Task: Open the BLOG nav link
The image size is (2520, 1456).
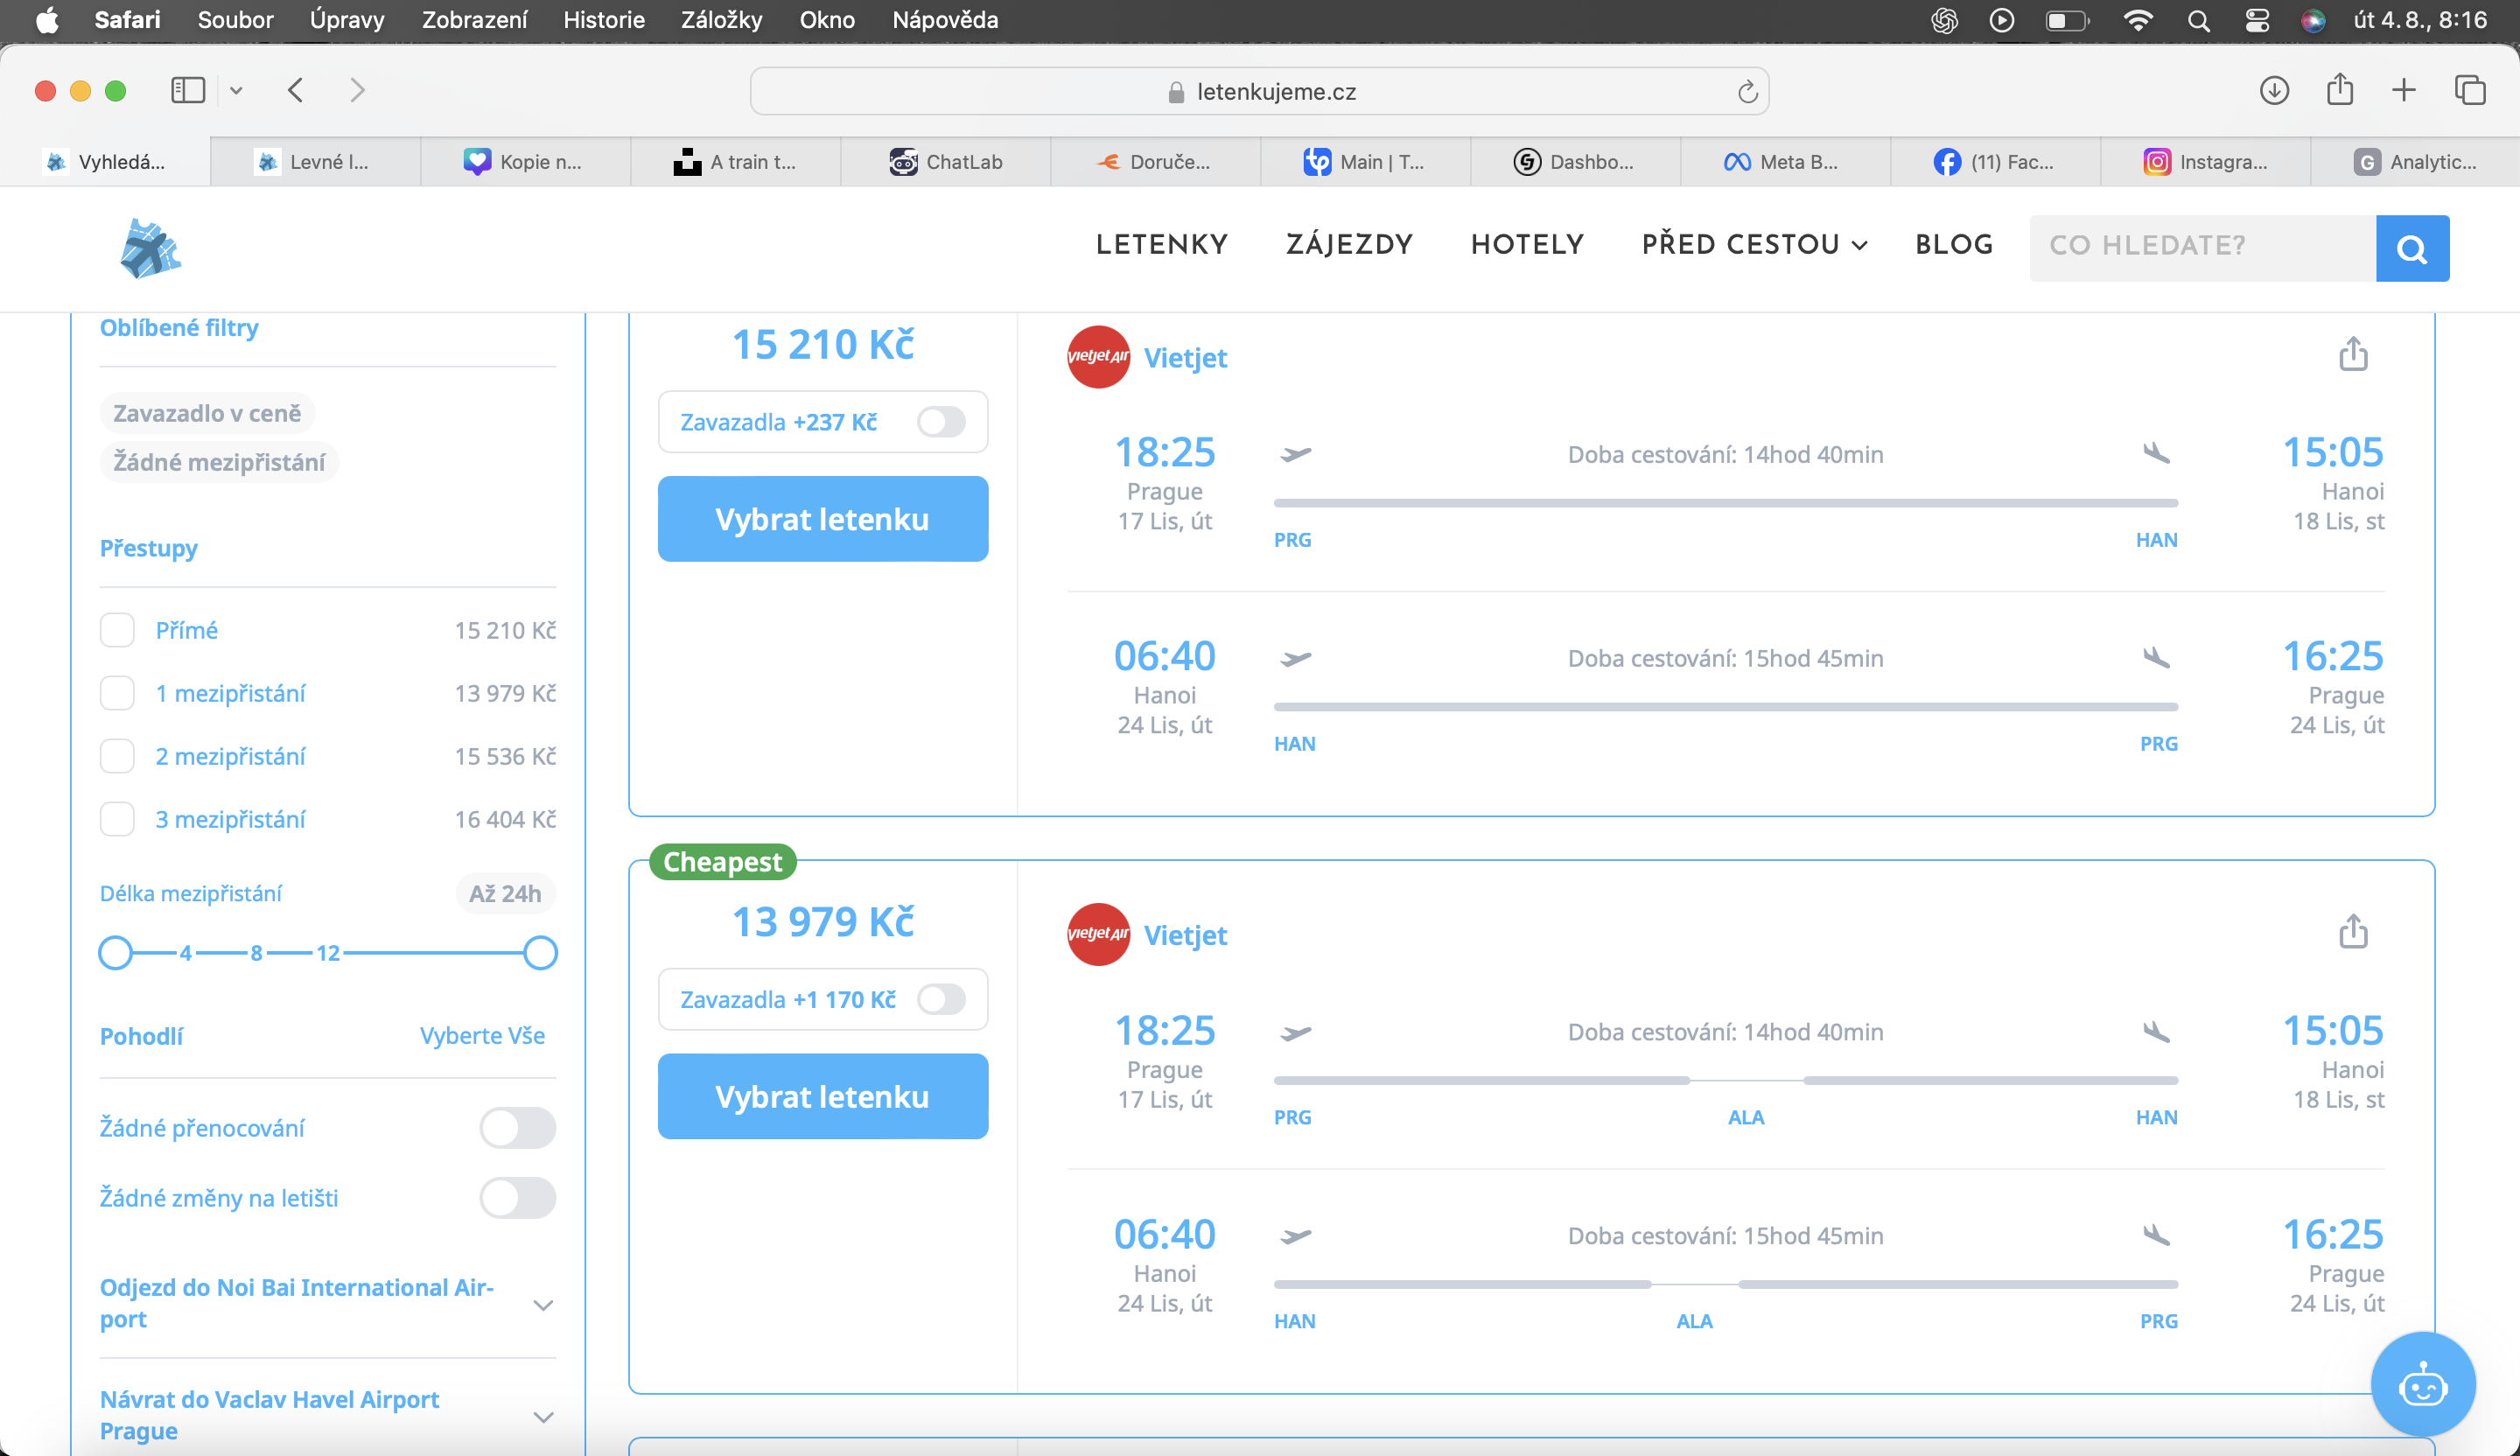Action: pyautogui.click(x=1954, y=245)
